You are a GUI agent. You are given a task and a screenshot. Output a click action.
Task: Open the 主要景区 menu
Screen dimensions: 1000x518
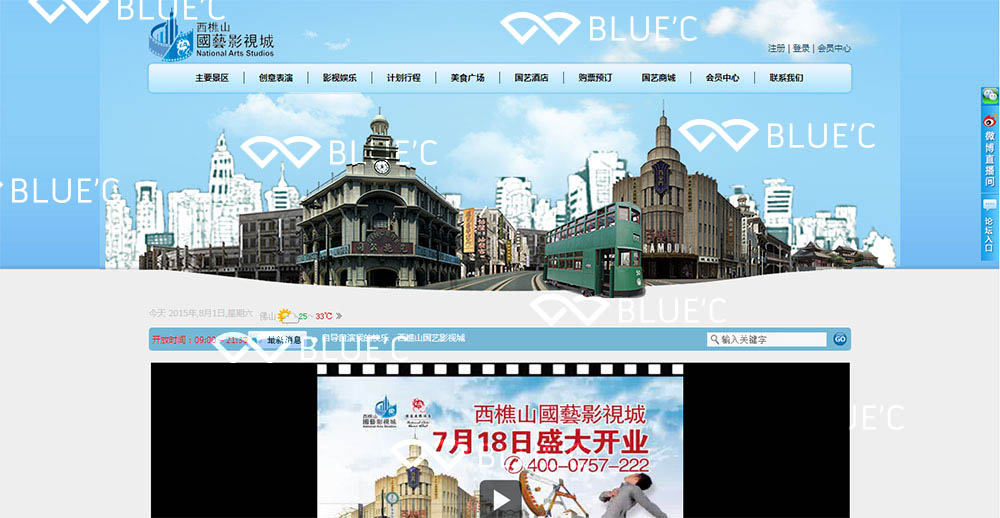(x=212, y=78)
